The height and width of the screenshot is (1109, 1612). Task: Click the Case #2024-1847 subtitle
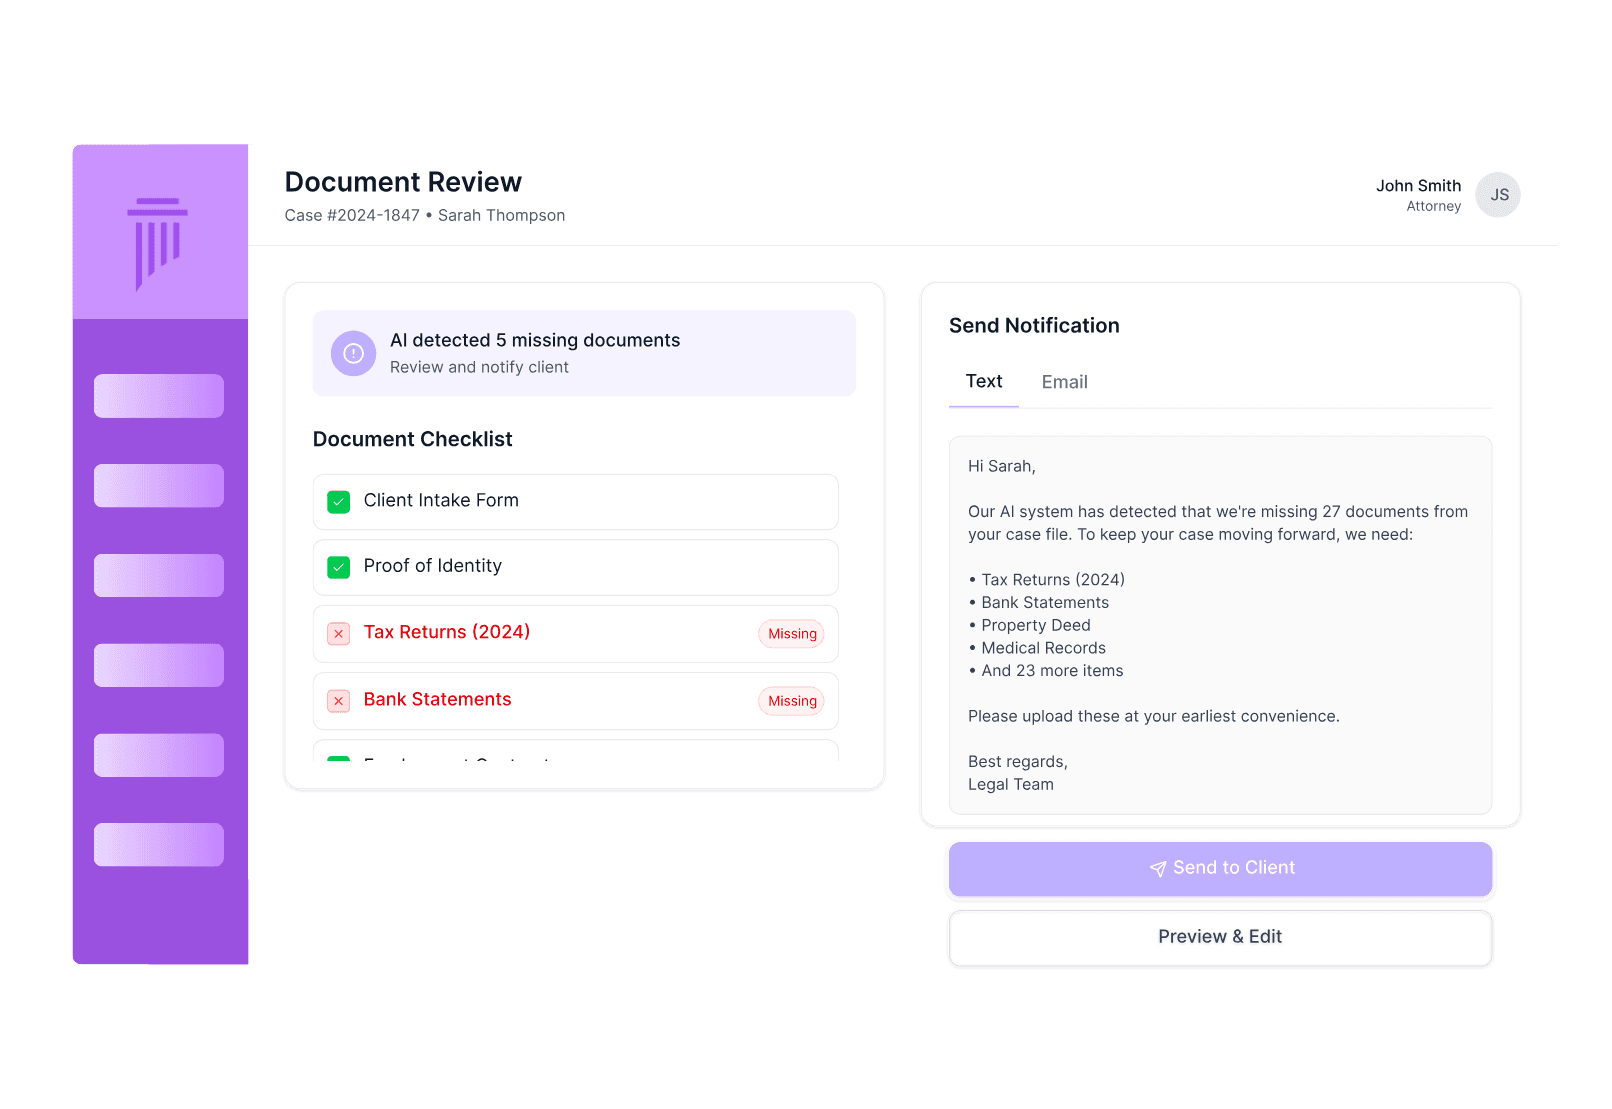tap(425, 215)
